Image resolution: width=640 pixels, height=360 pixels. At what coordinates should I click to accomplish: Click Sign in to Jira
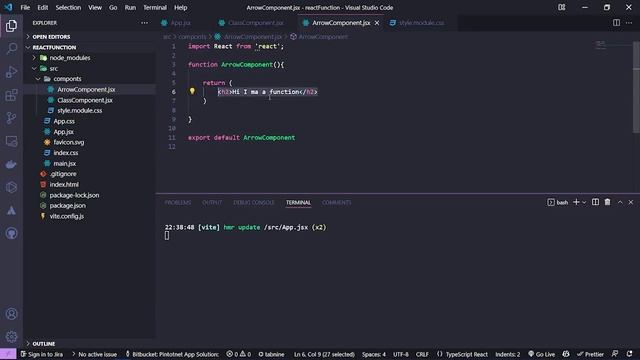pyautogui.click(x=41, y=354)
